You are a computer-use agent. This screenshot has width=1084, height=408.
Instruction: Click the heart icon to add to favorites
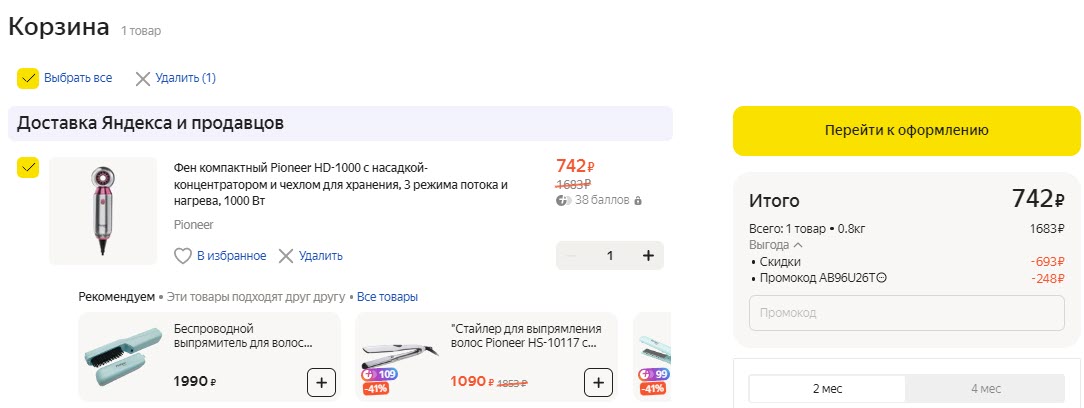click(x=183, y=256)
